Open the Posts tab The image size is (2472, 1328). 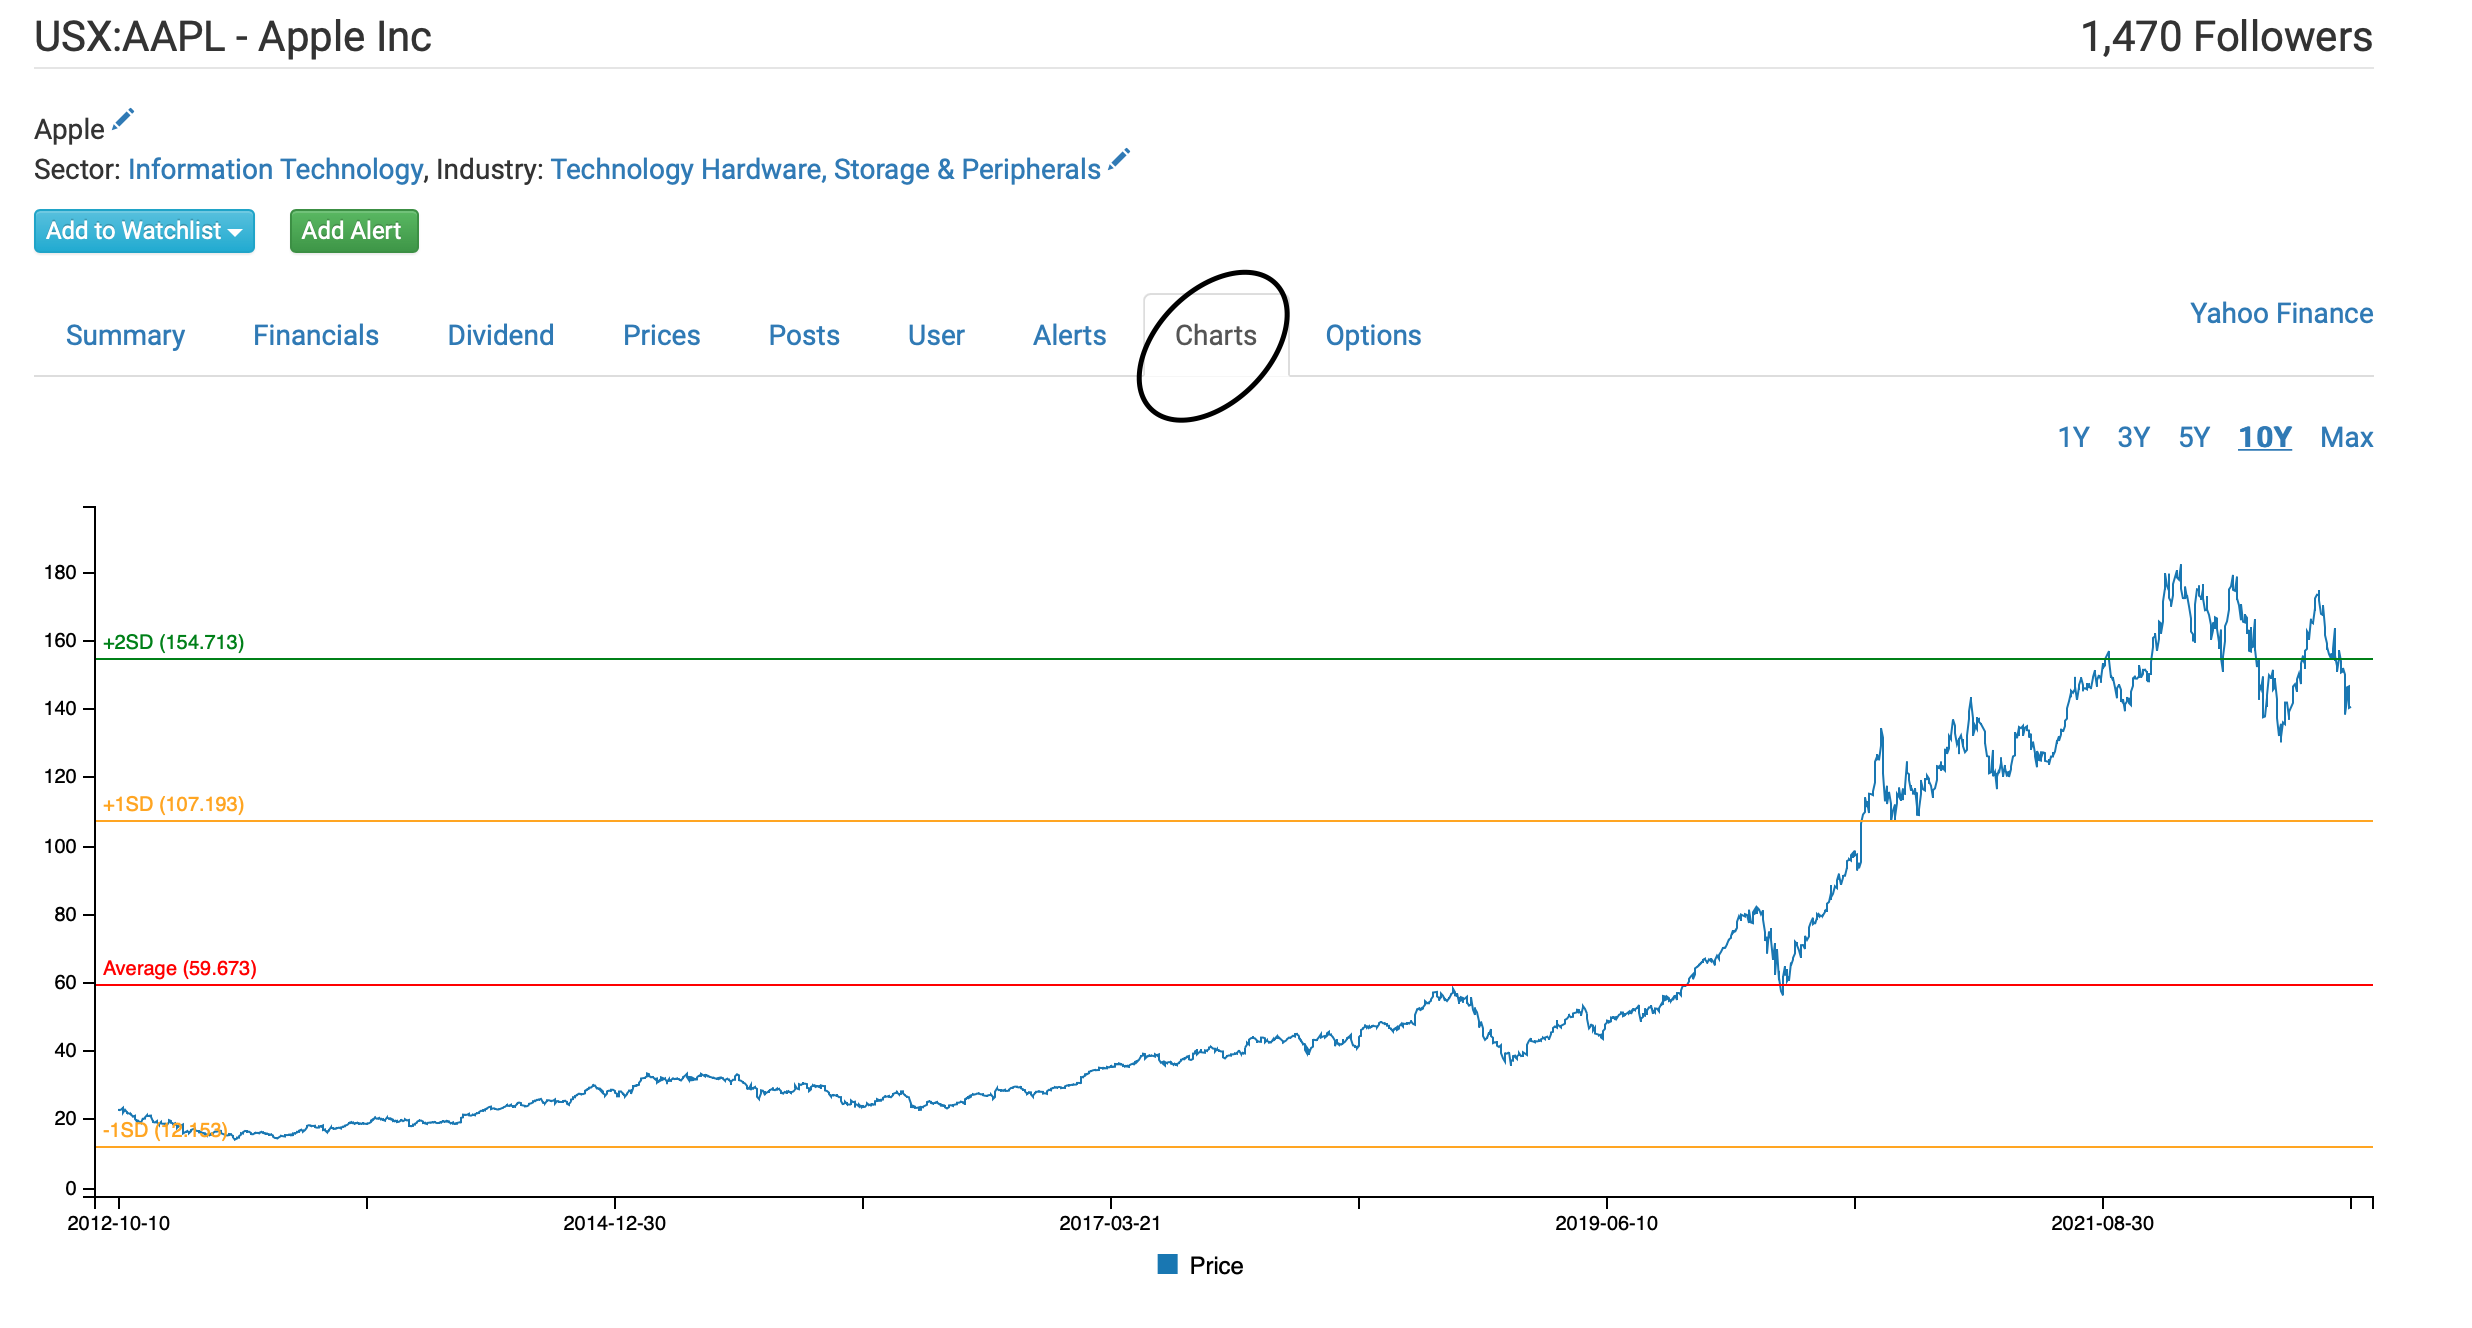click(x=803, y=335)
